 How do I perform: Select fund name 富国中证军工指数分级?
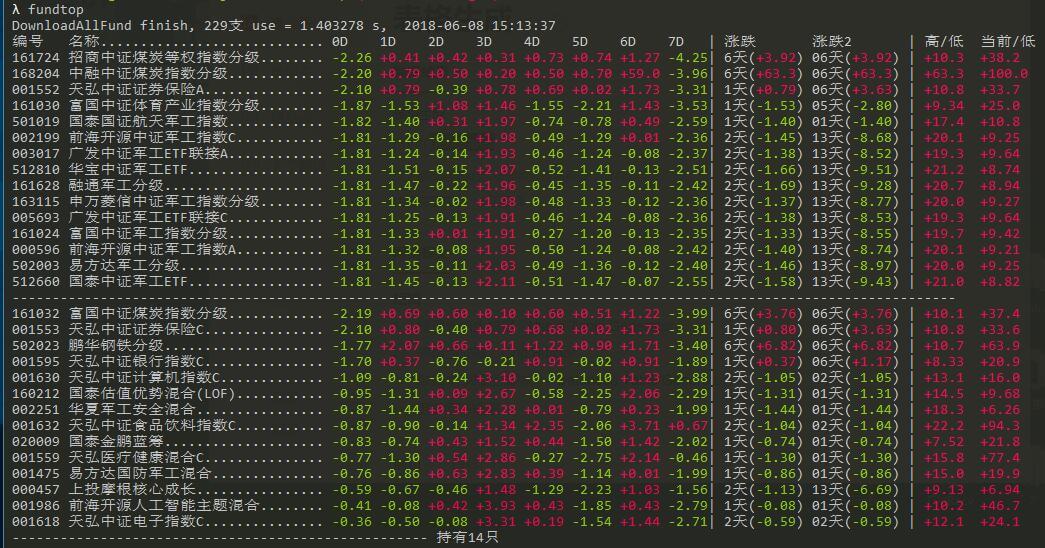click(x=148, y=234)
